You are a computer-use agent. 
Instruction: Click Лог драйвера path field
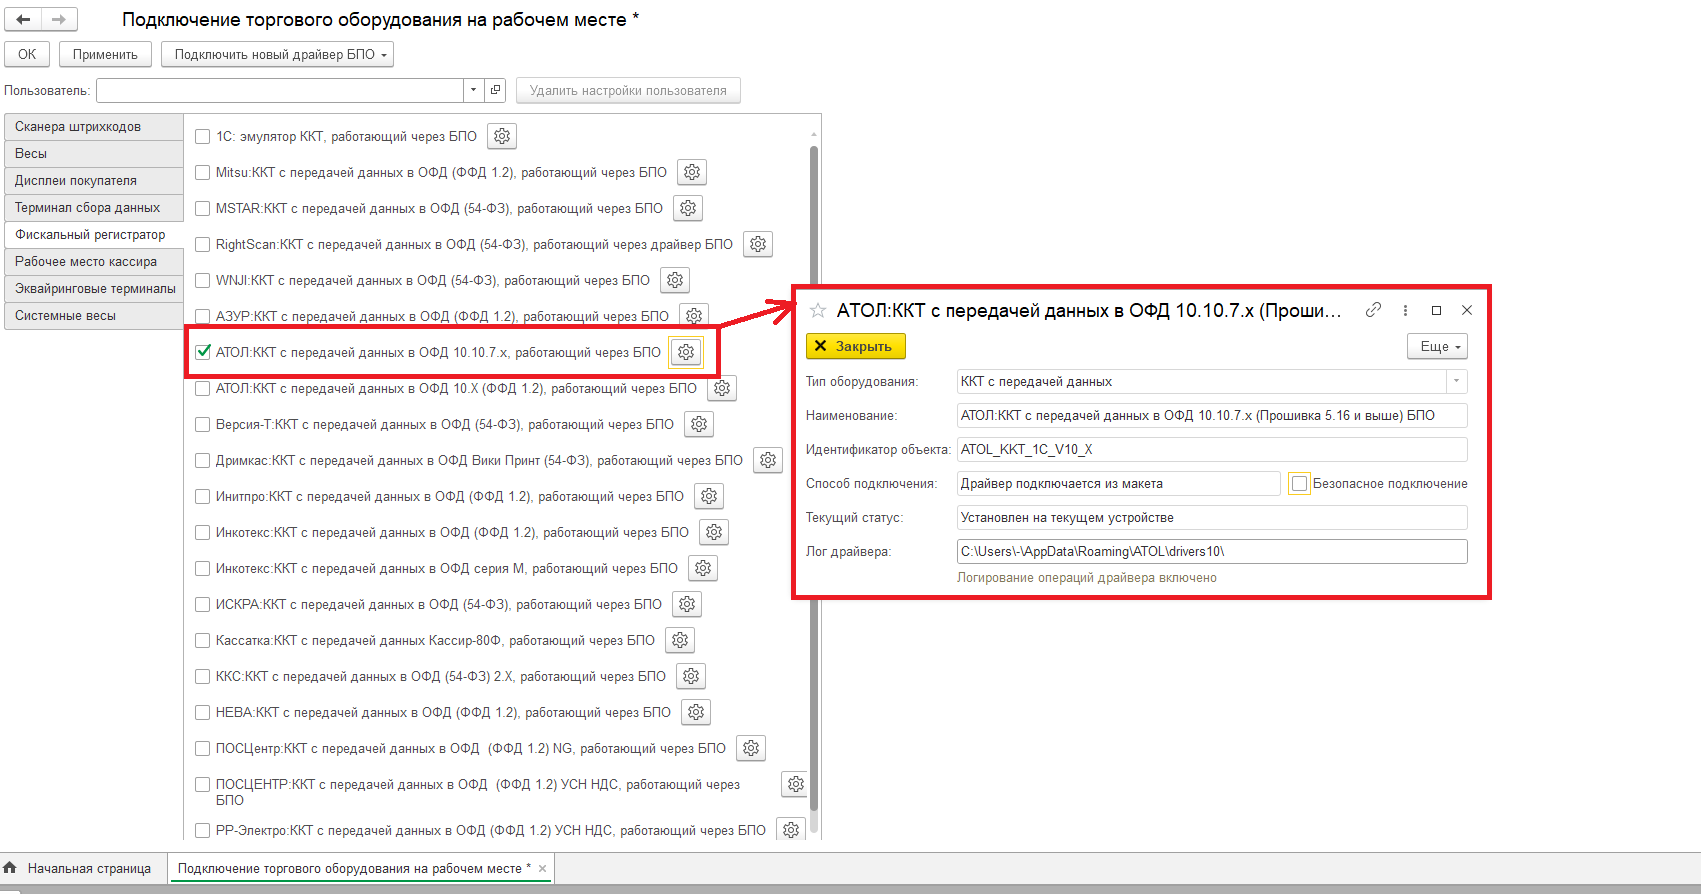coord(1212,551)
